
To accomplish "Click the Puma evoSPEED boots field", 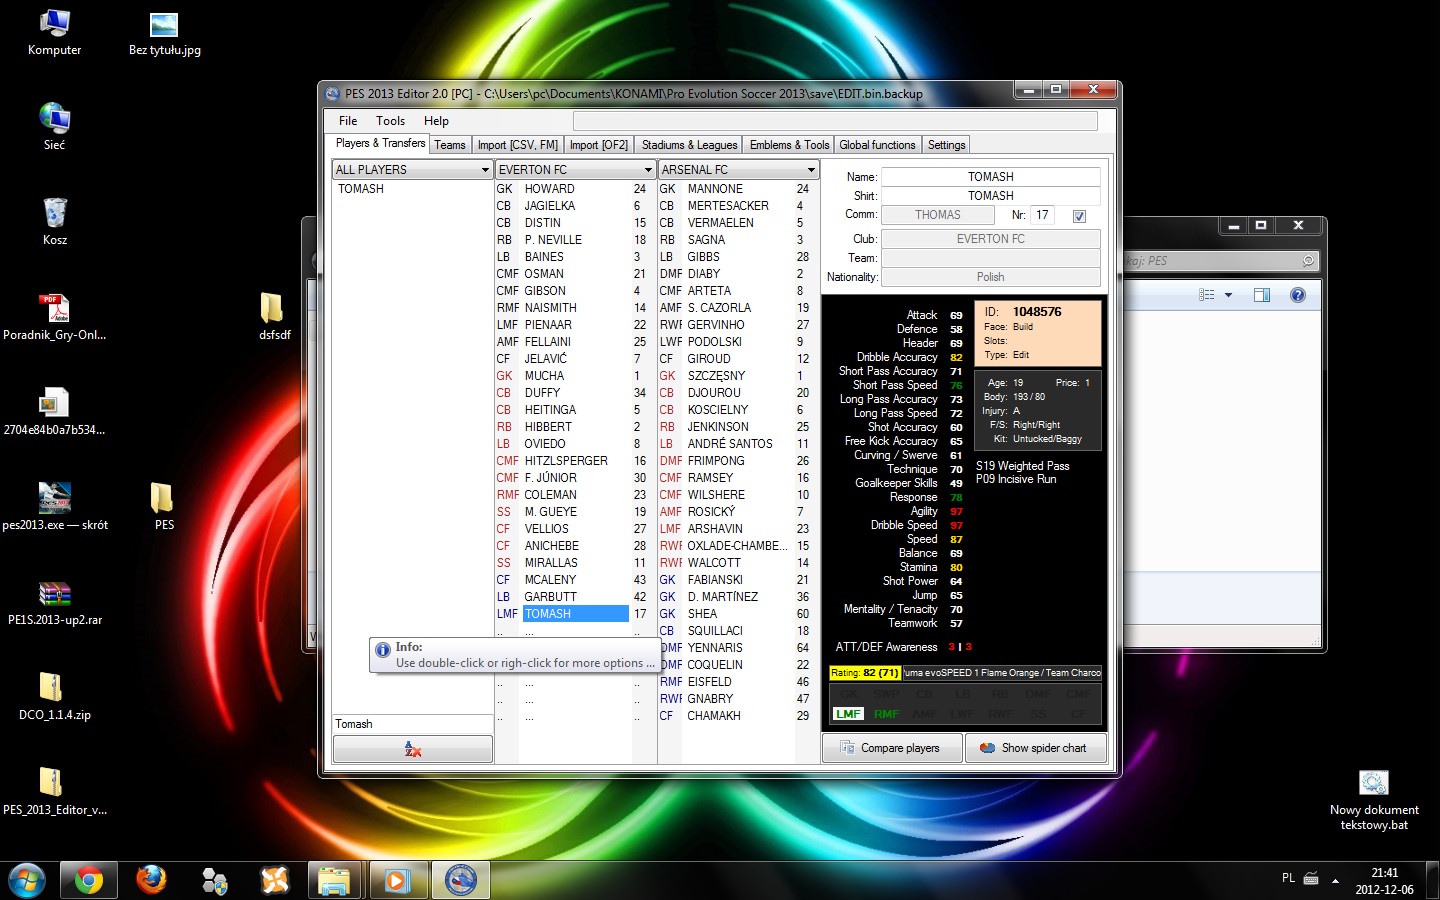I will click(1002, 673).
